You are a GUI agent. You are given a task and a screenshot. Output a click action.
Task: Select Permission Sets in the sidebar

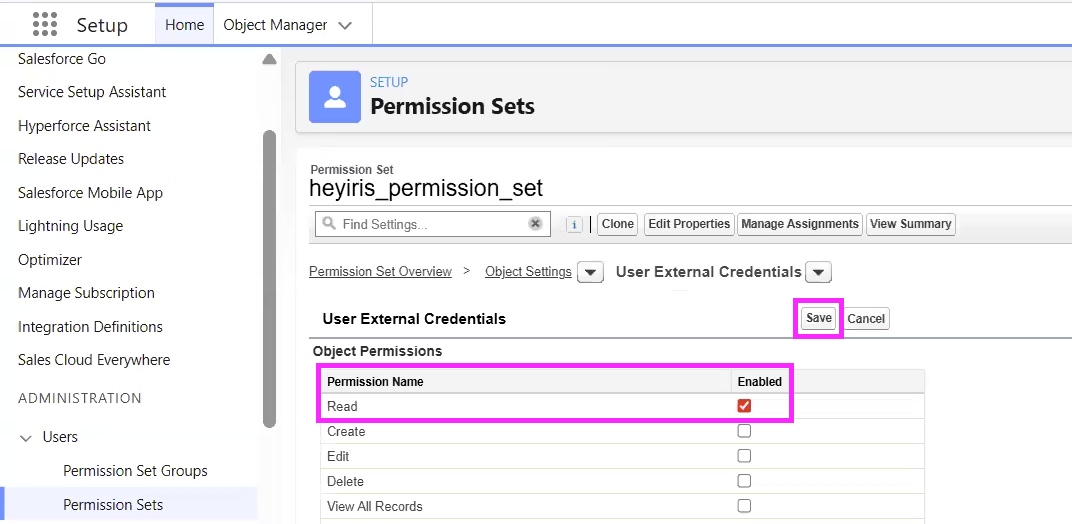point(113,505)
